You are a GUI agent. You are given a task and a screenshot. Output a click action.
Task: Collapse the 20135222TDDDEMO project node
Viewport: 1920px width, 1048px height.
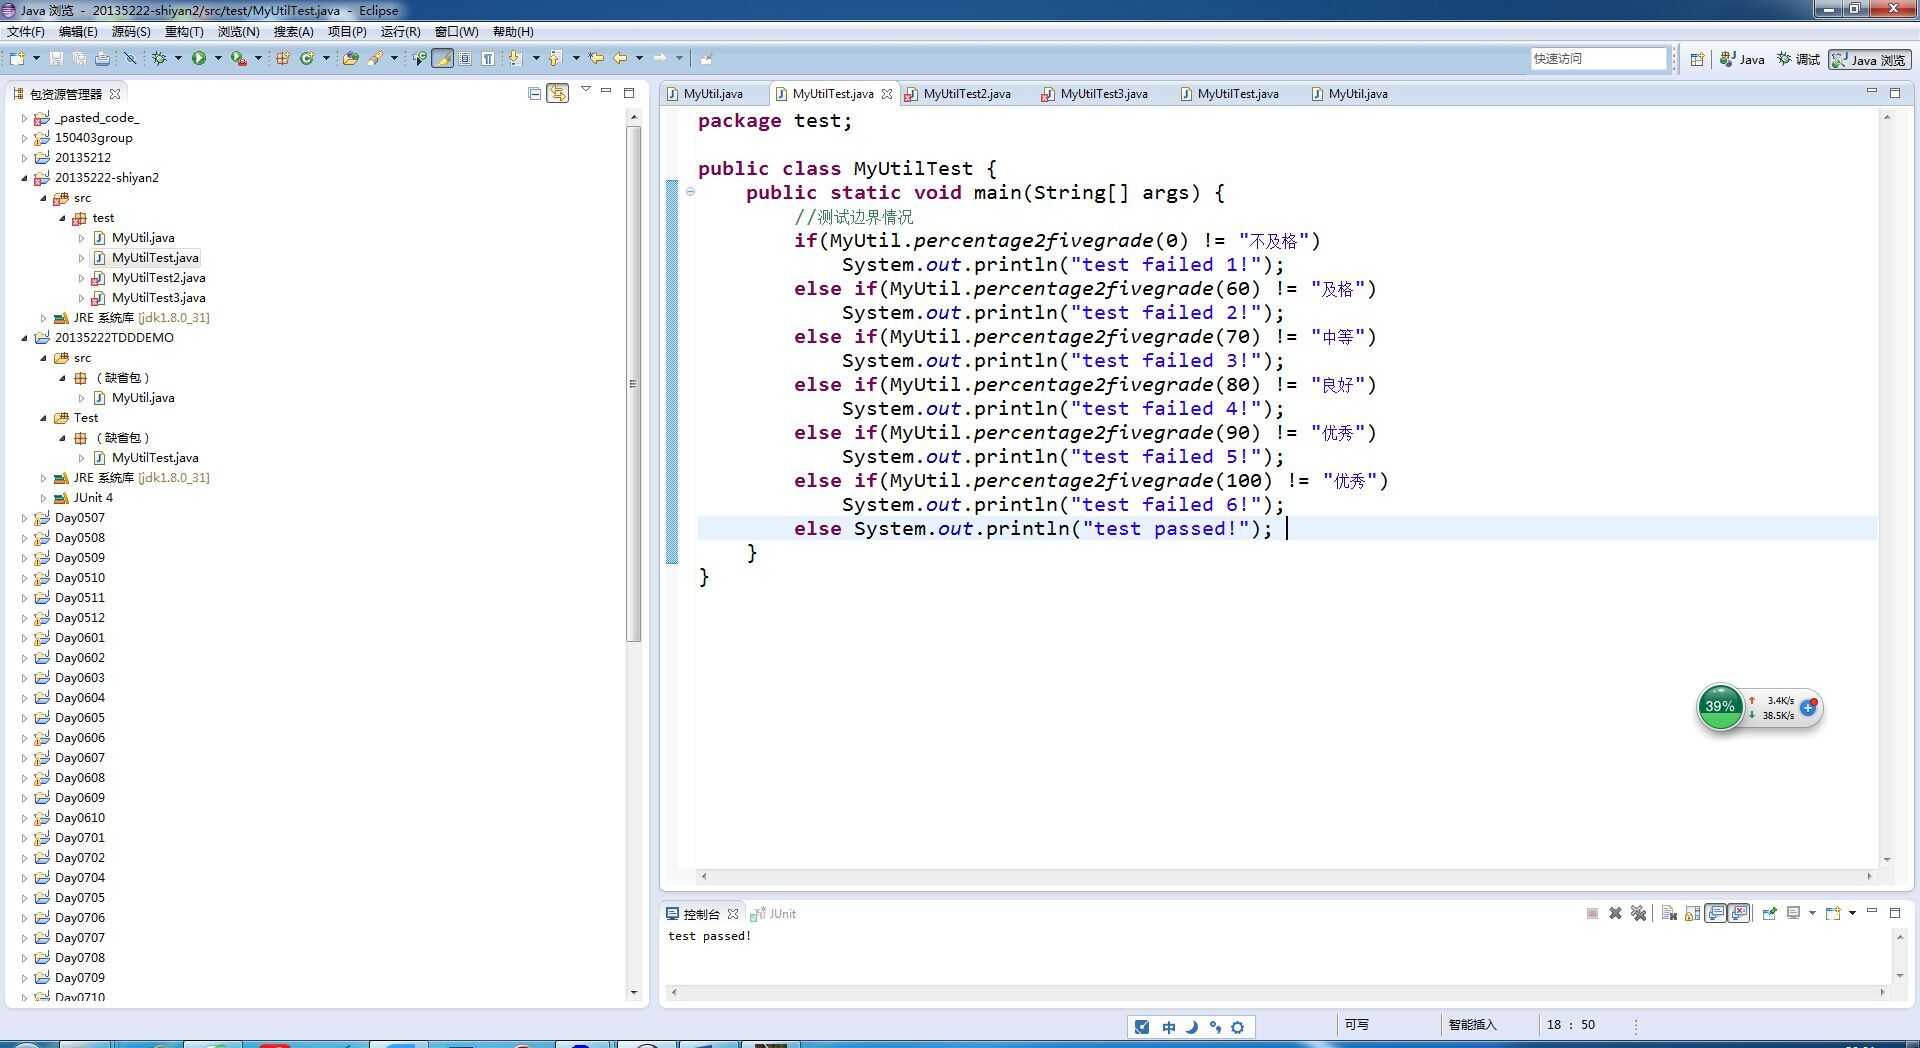pos(24,338)
